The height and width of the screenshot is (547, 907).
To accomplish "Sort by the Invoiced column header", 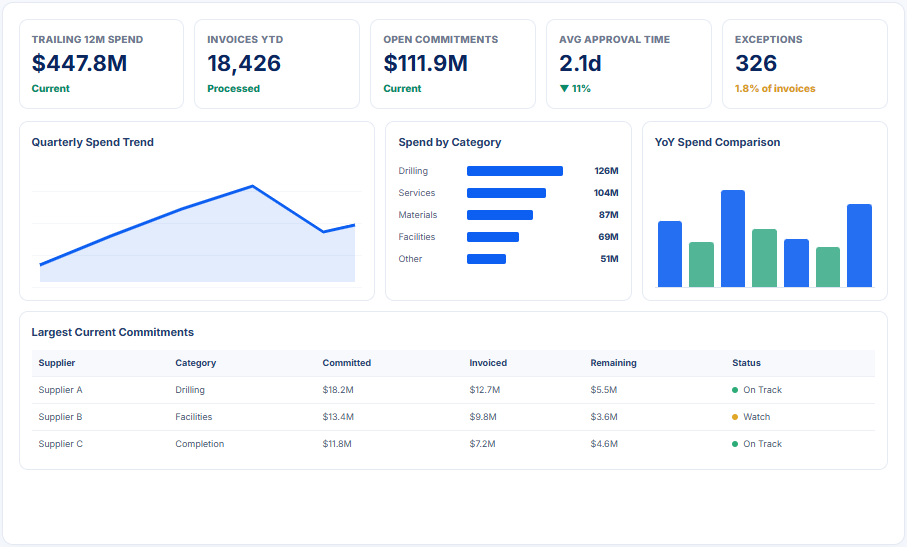I will [x=488, y=363].
